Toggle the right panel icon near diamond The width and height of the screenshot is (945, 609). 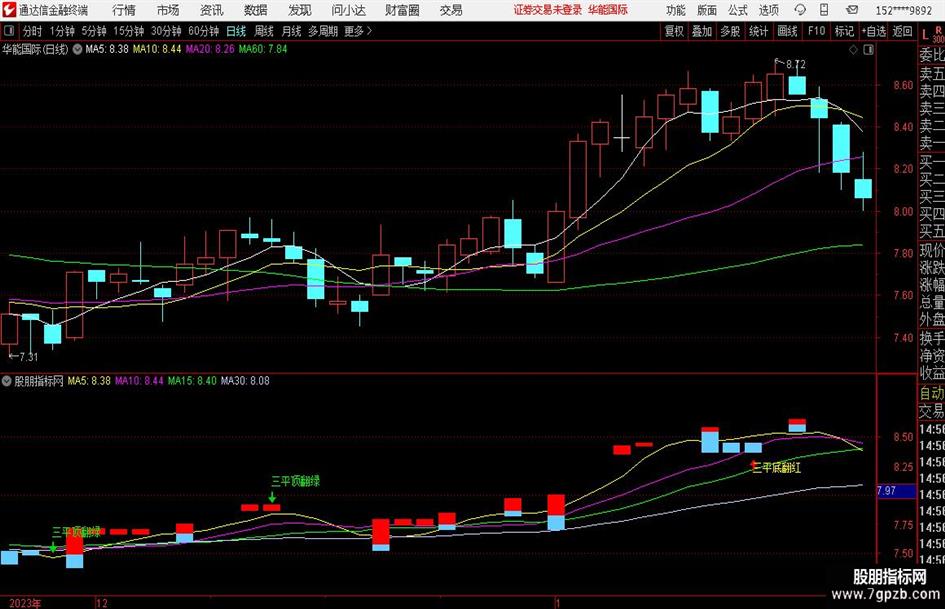[868, 50]
